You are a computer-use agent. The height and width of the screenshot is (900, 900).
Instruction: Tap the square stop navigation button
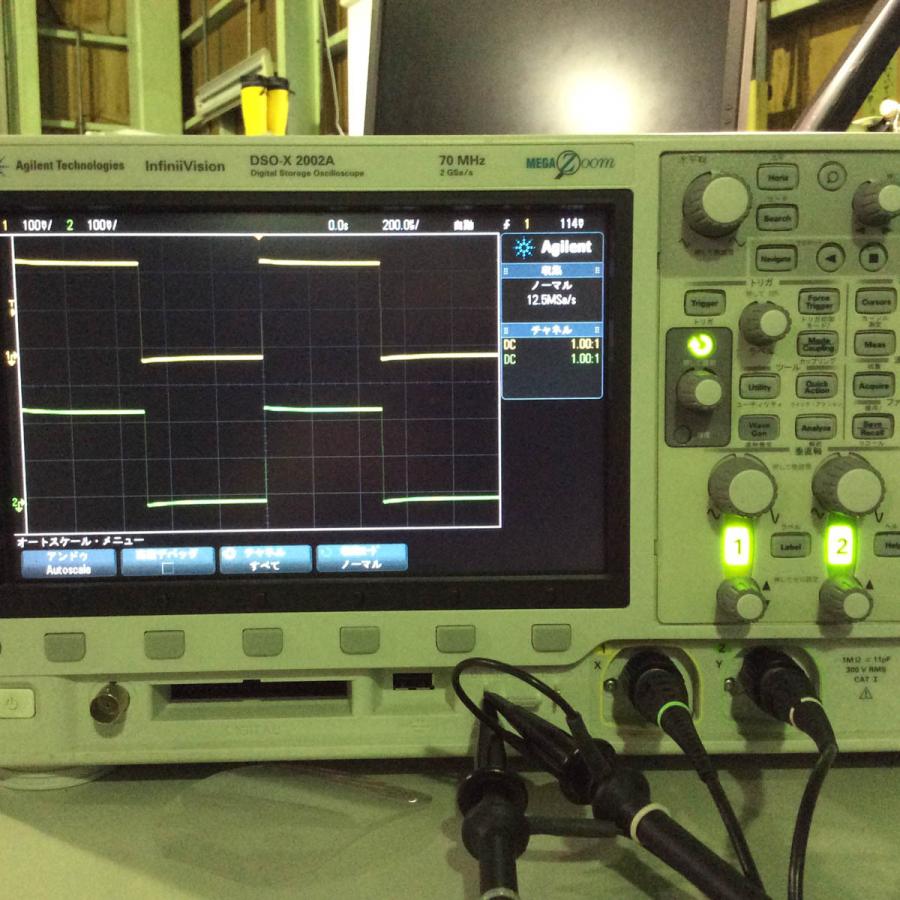pyautogui.click(x=873, y=257)
